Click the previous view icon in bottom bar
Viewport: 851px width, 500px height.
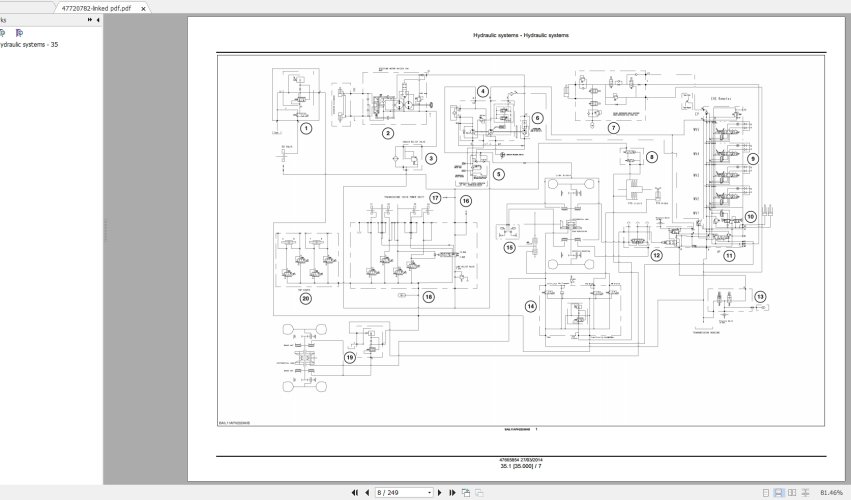tap(467, 492)
